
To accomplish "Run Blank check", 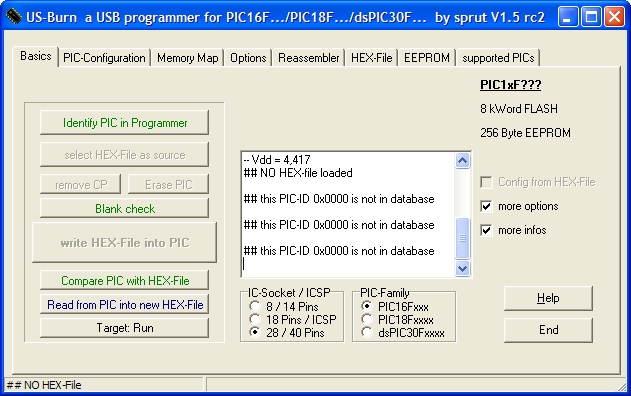I will [124, 208].
